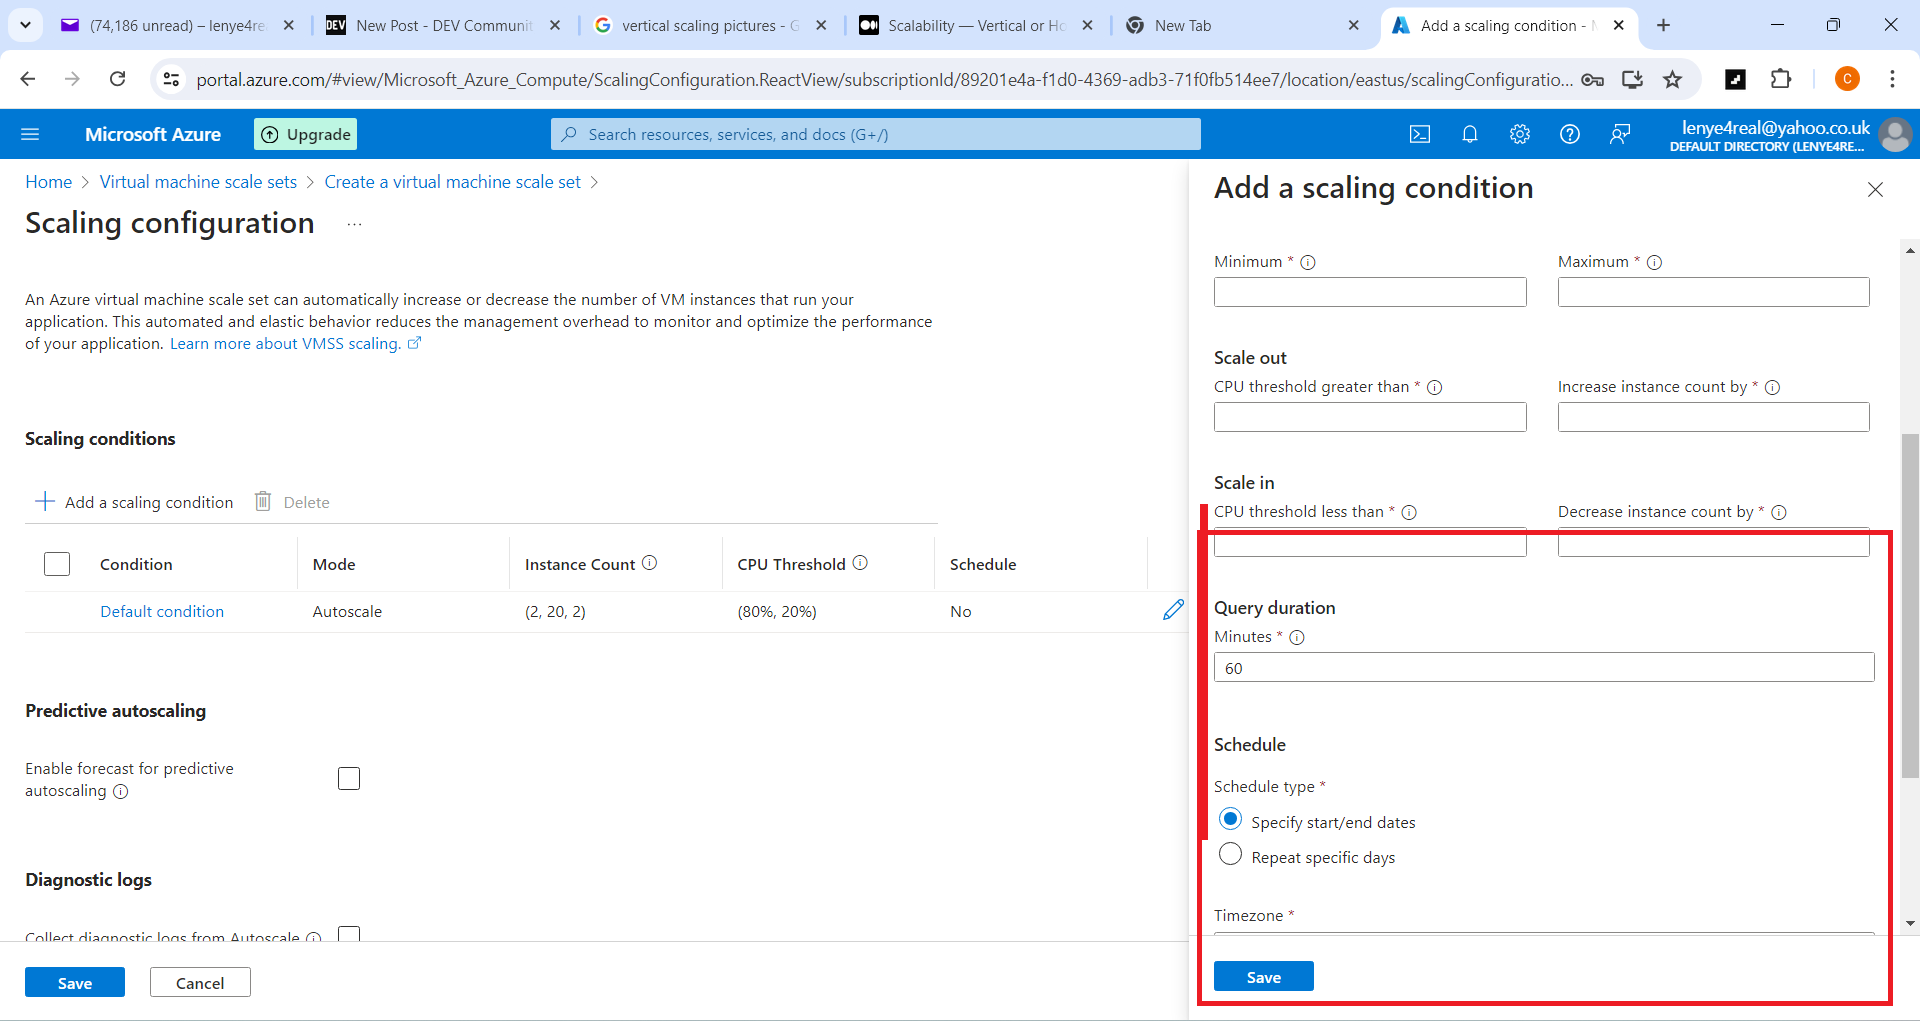Enable forecast for predictive autoscaling checkbox
This screenshot has height=1021, width=1920.
349,778
